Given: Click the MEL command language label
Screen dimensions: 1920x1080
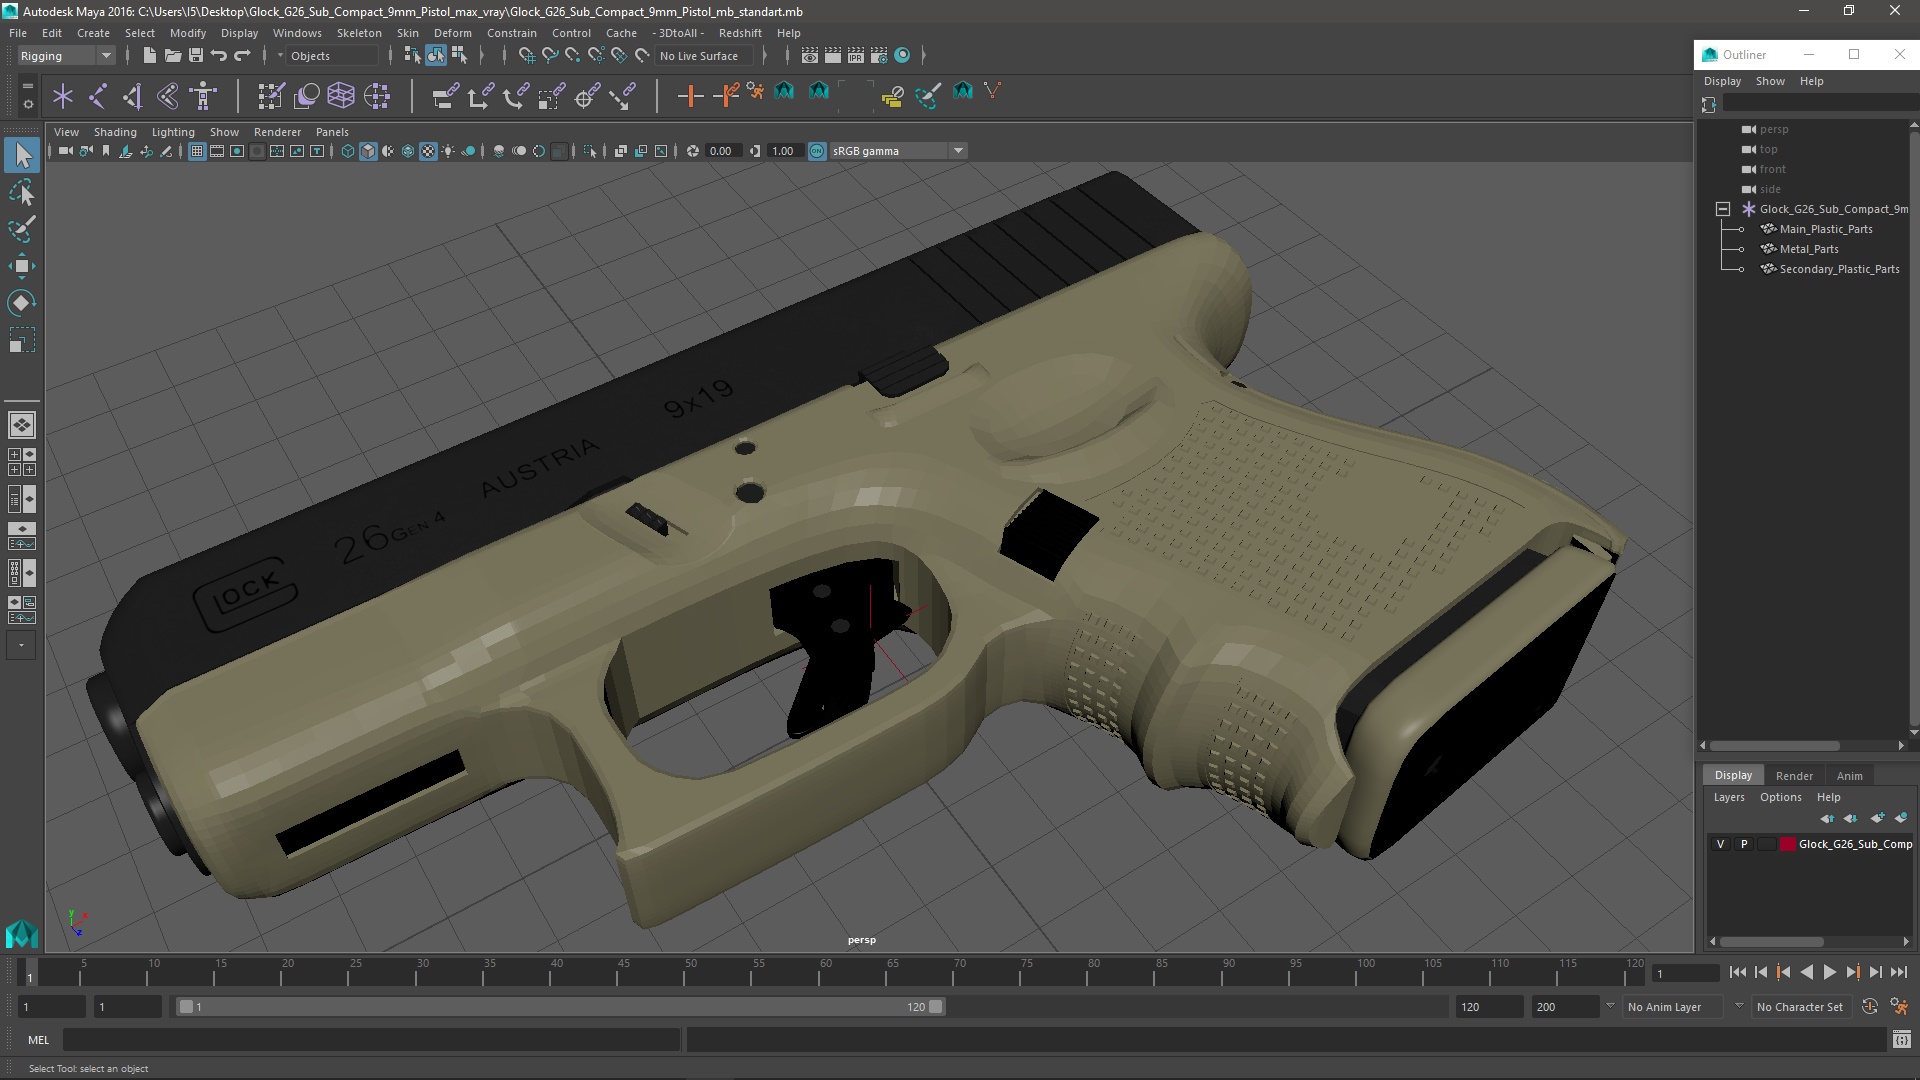Looking at the screenshot, I should 38,1040.
